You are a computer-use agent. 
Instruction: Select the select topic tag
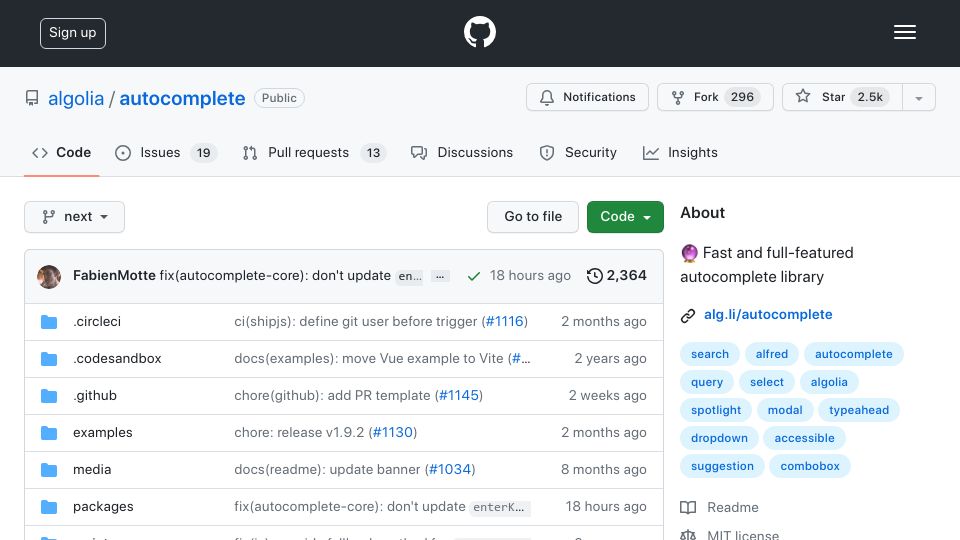click(x=767, y=382)
